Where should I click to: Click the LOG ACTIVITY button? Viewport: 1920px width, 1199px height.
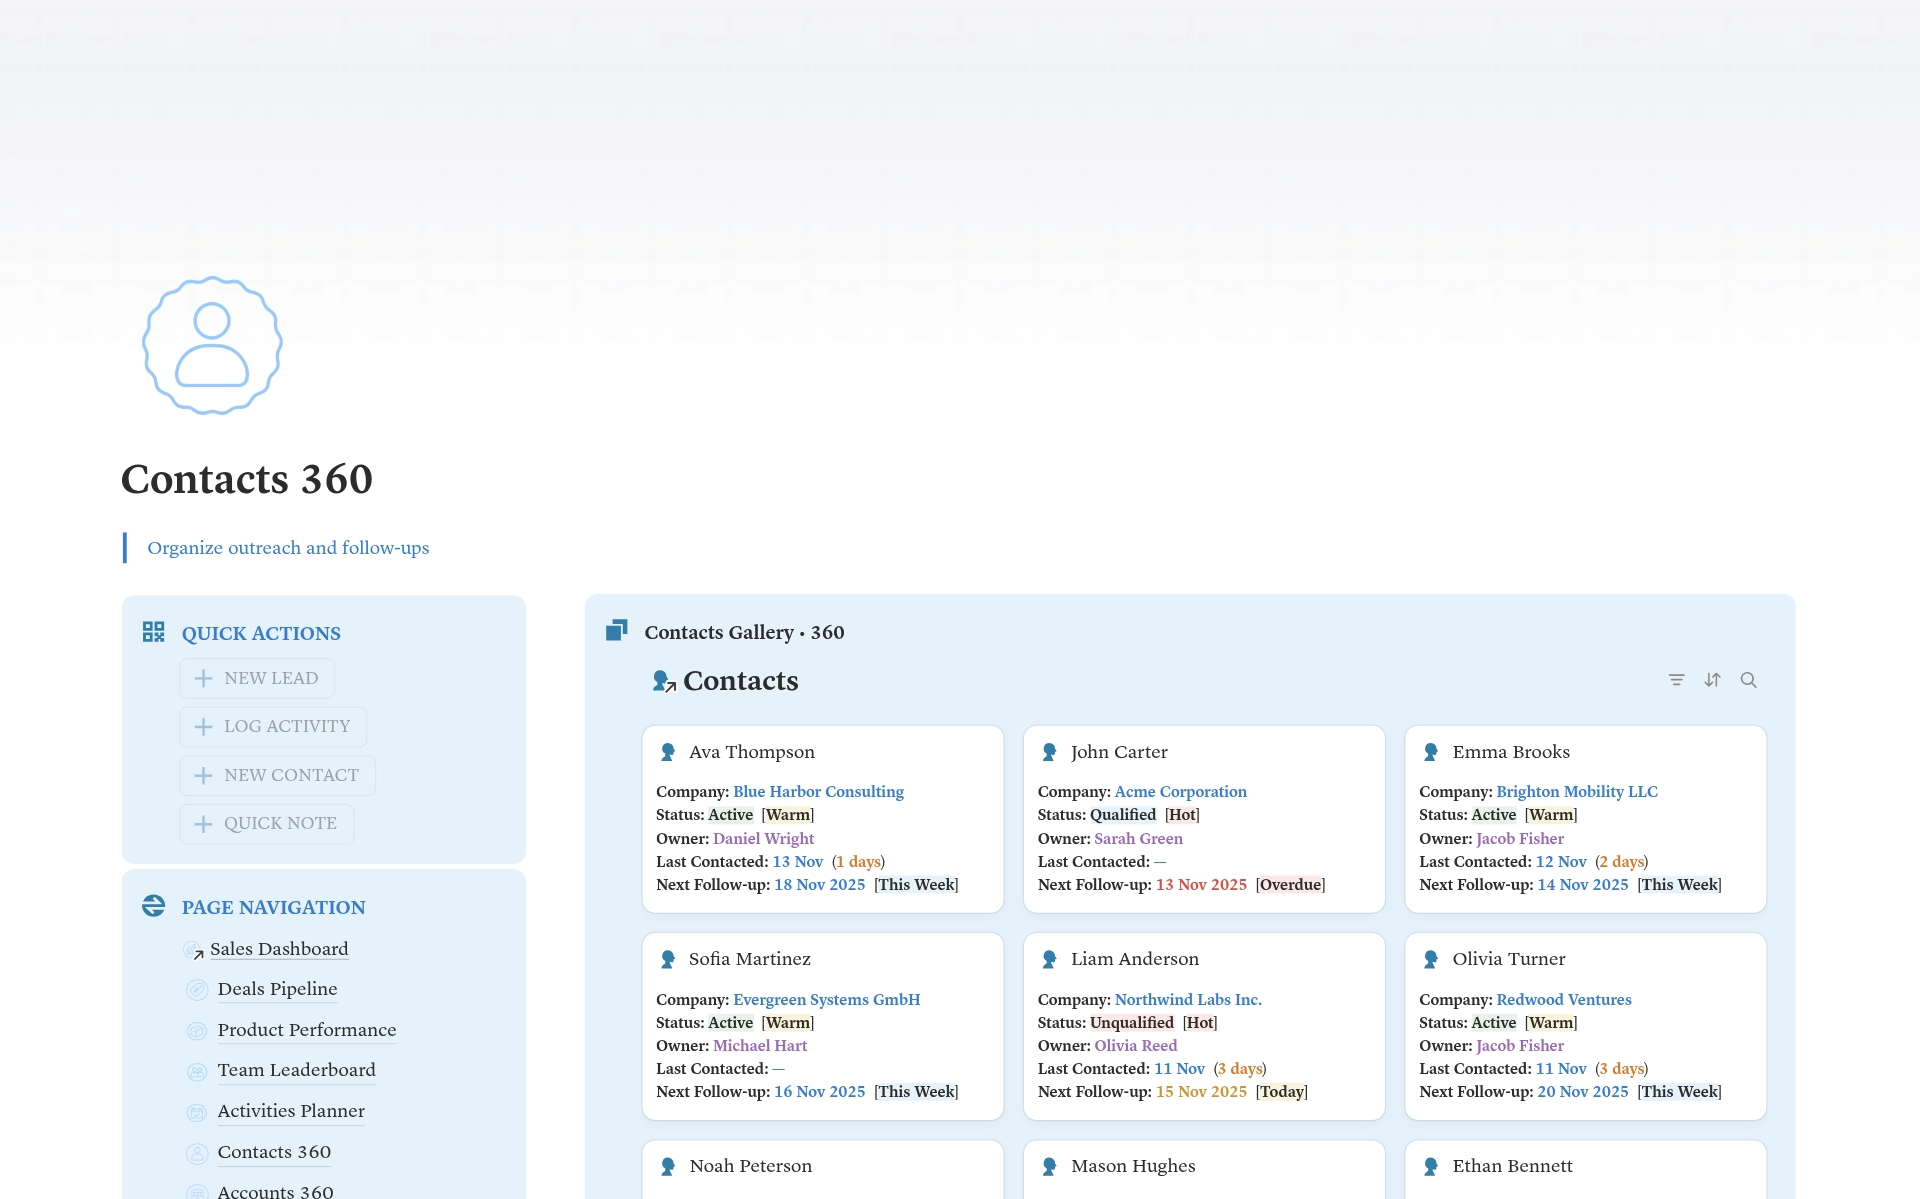point(273,726)
